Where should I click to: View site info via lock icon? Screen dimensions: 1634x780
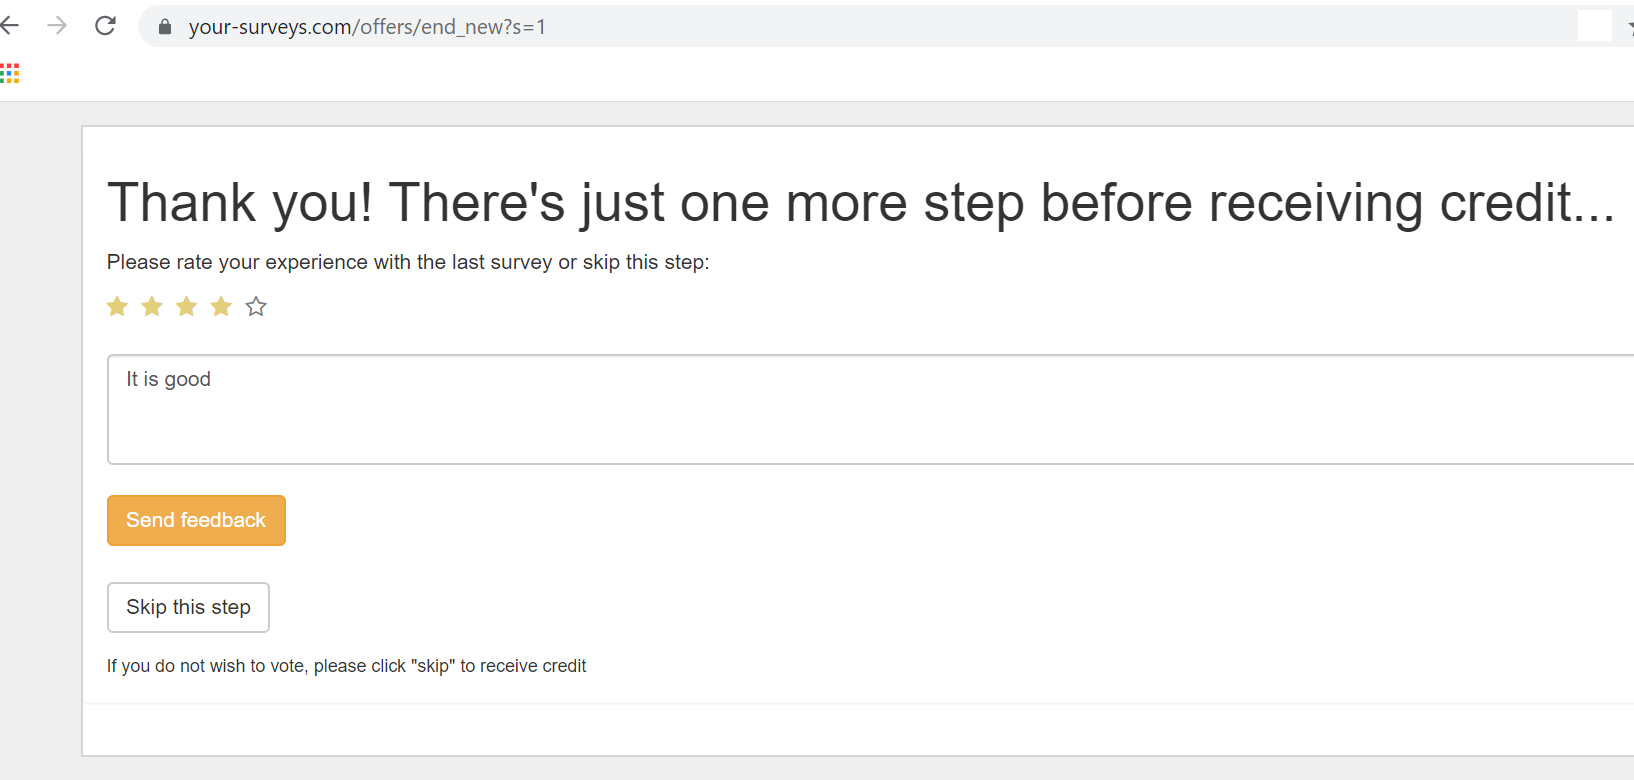165,27
